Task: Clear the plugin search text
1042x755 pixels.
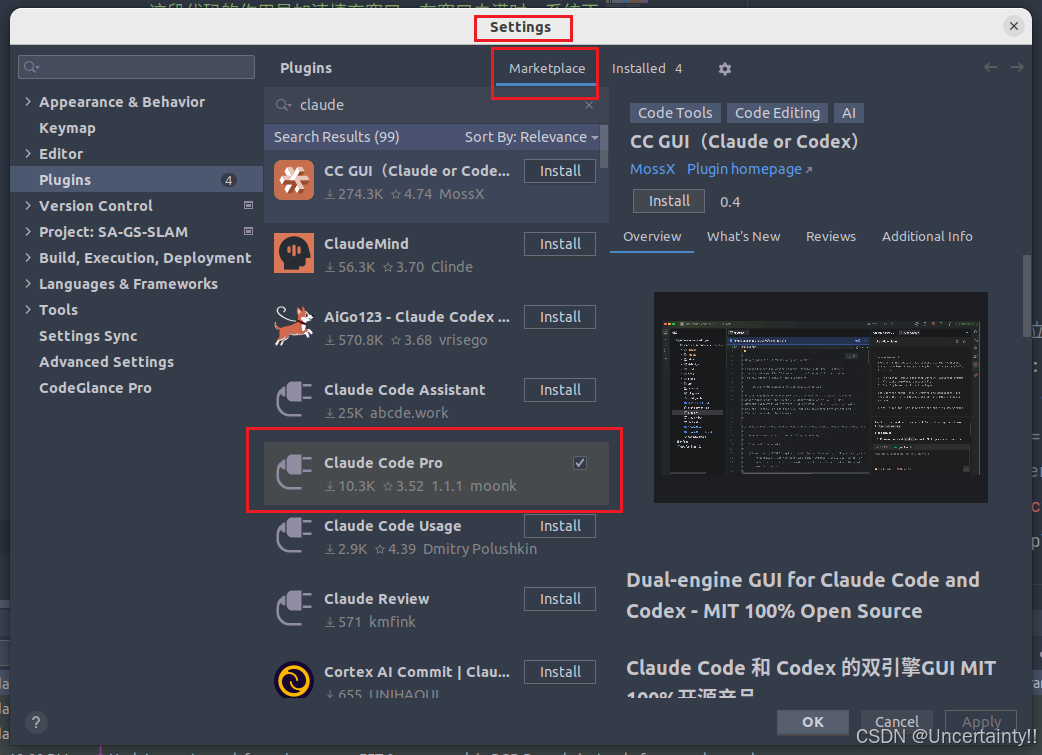Action: 589,105
